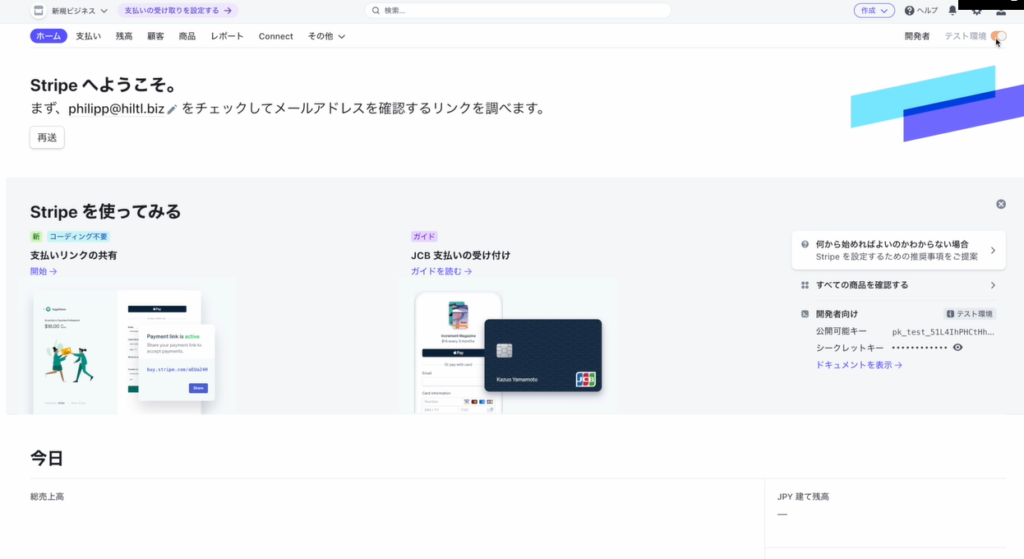Click the 再送 resend button
The image size is (1024, 559).
click(x=47, y=137)
